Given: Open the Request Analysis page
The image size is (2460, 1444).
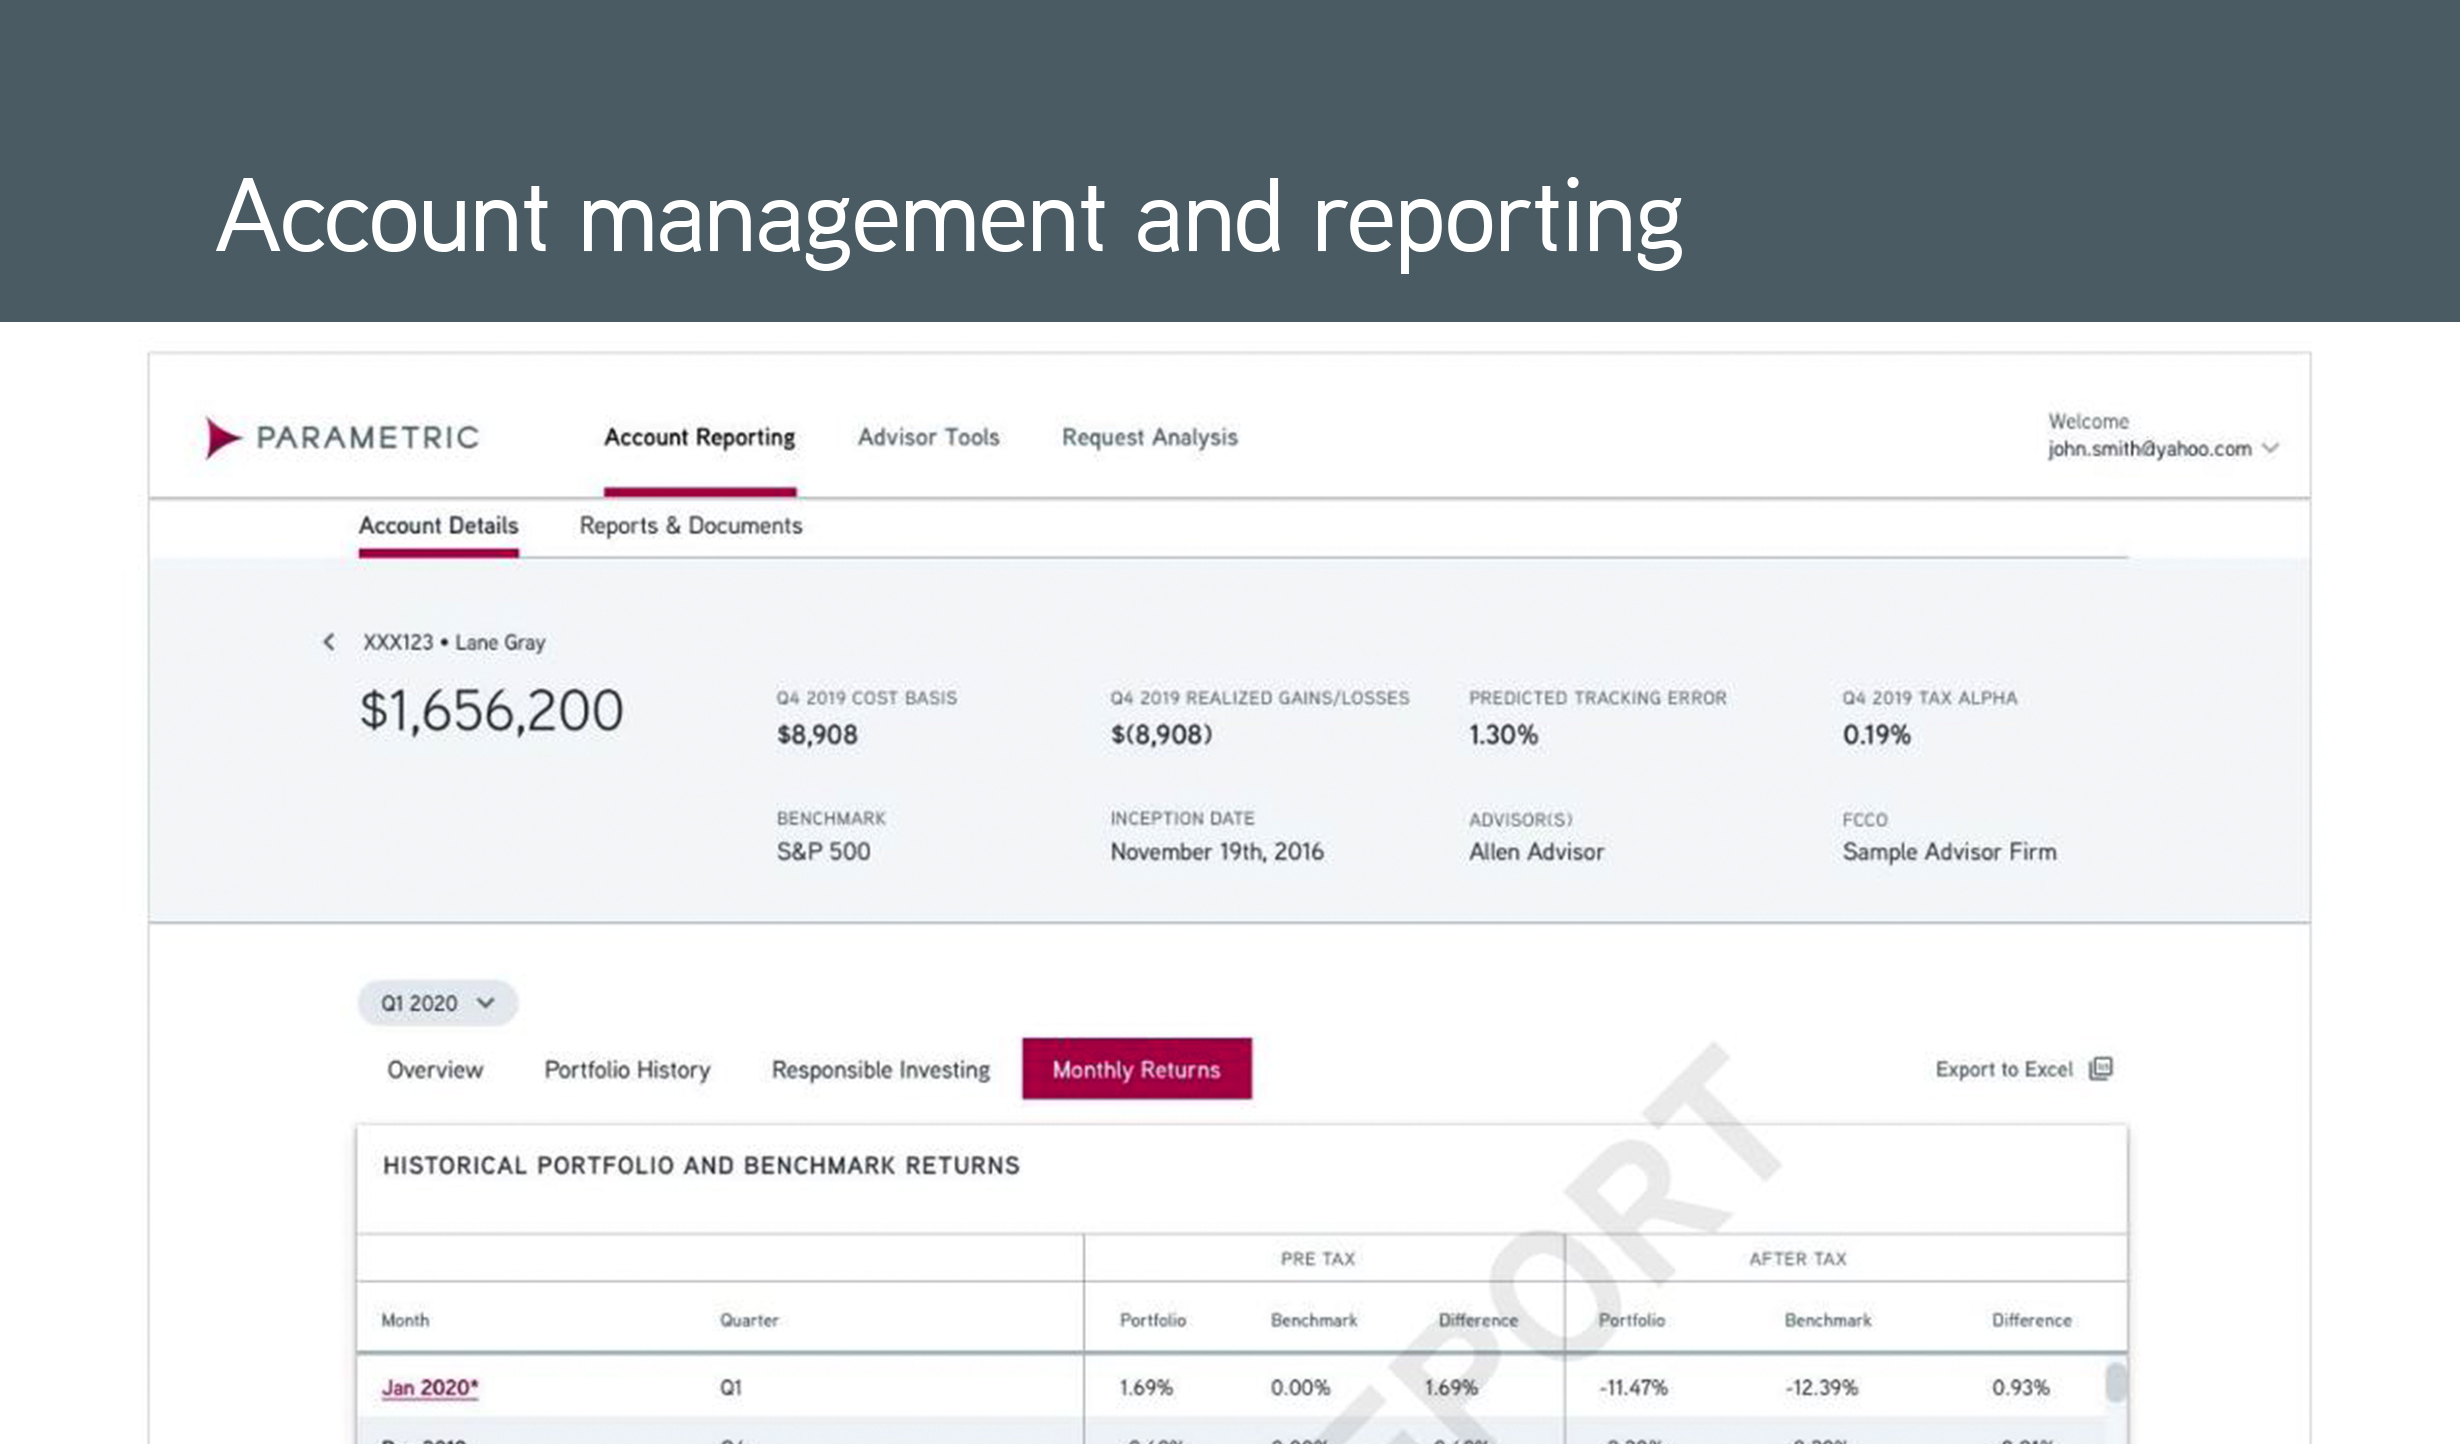Looking at the screenshot, I should [x=1150, y=437].
